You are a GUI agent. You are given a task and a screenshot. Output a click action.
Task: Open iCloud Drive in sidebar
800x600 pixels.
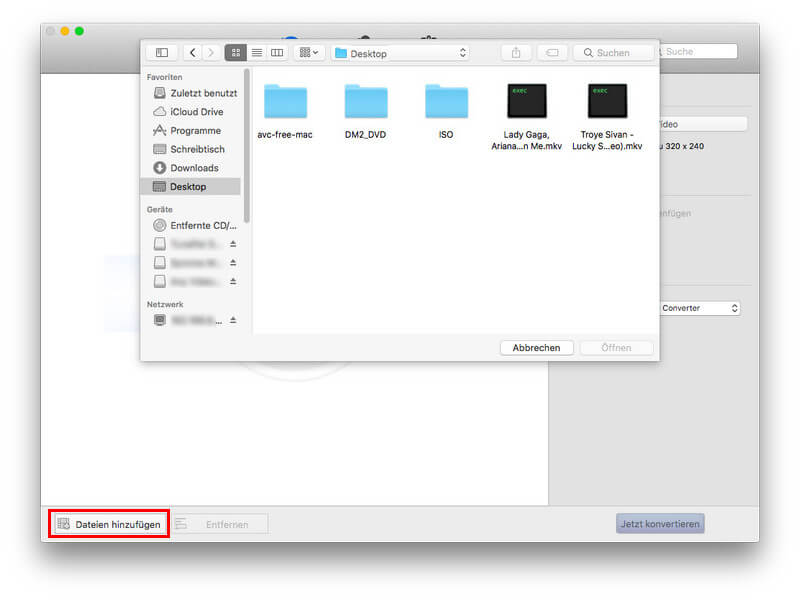(188, 112)
